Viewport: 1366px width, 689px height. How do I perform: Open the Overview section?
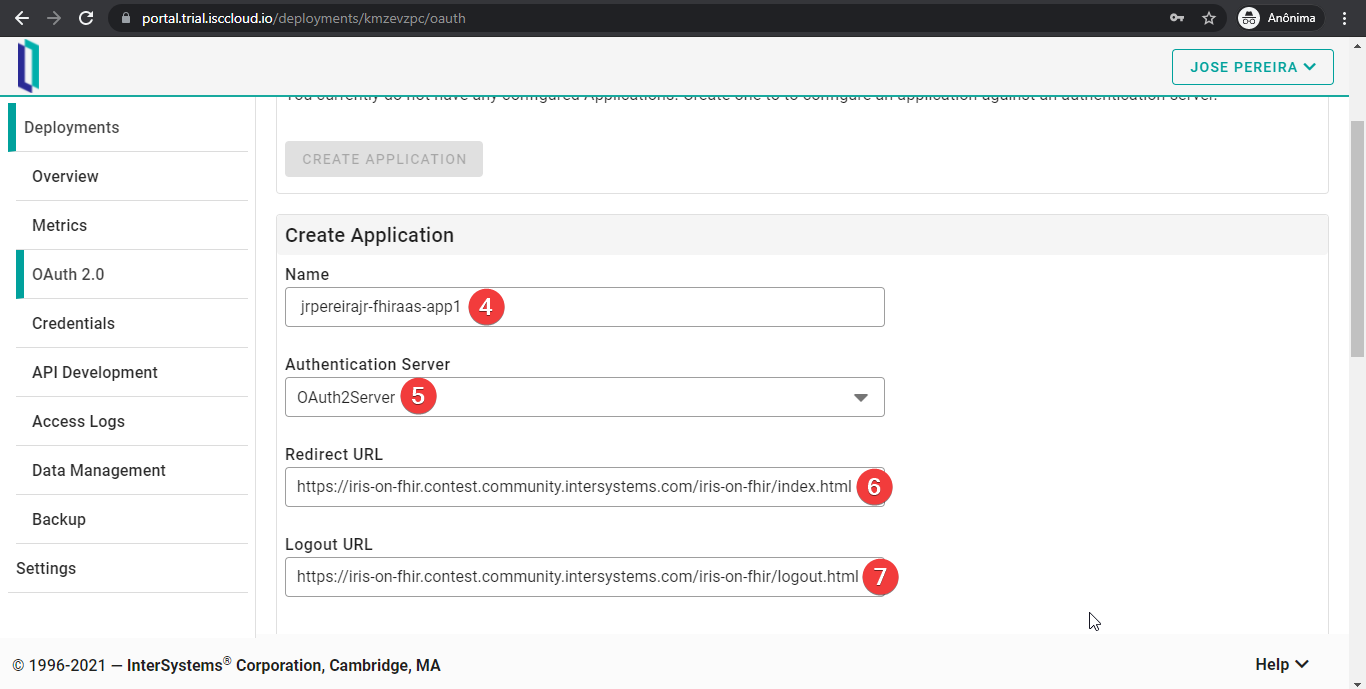(132, 176)
